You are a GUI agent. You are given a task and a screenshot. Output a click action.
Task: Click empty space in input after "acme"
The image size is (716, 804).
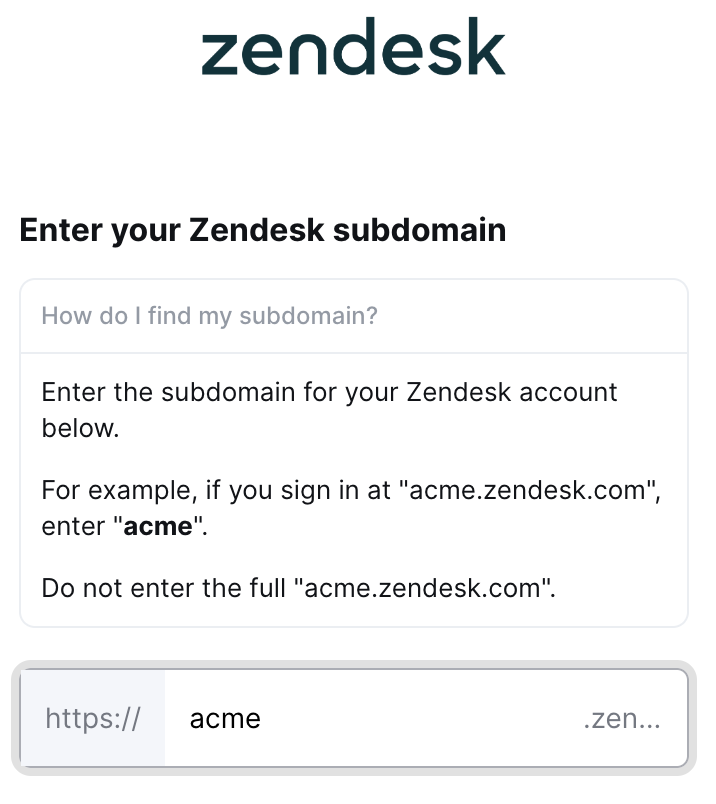(x=420, y=718)
